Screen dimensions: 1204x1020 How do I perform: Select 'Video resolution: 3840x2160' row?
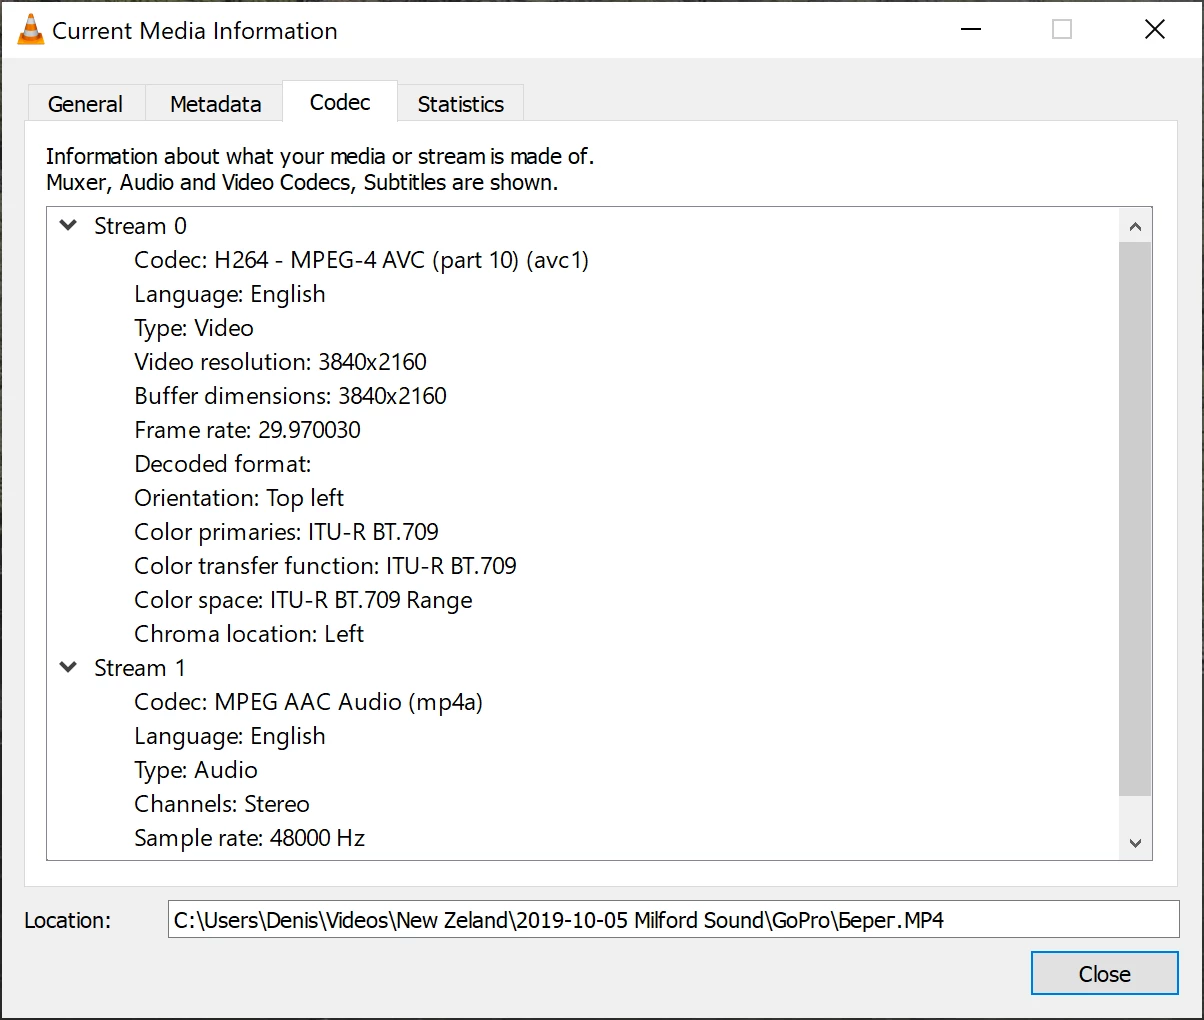tap(281, 362)
